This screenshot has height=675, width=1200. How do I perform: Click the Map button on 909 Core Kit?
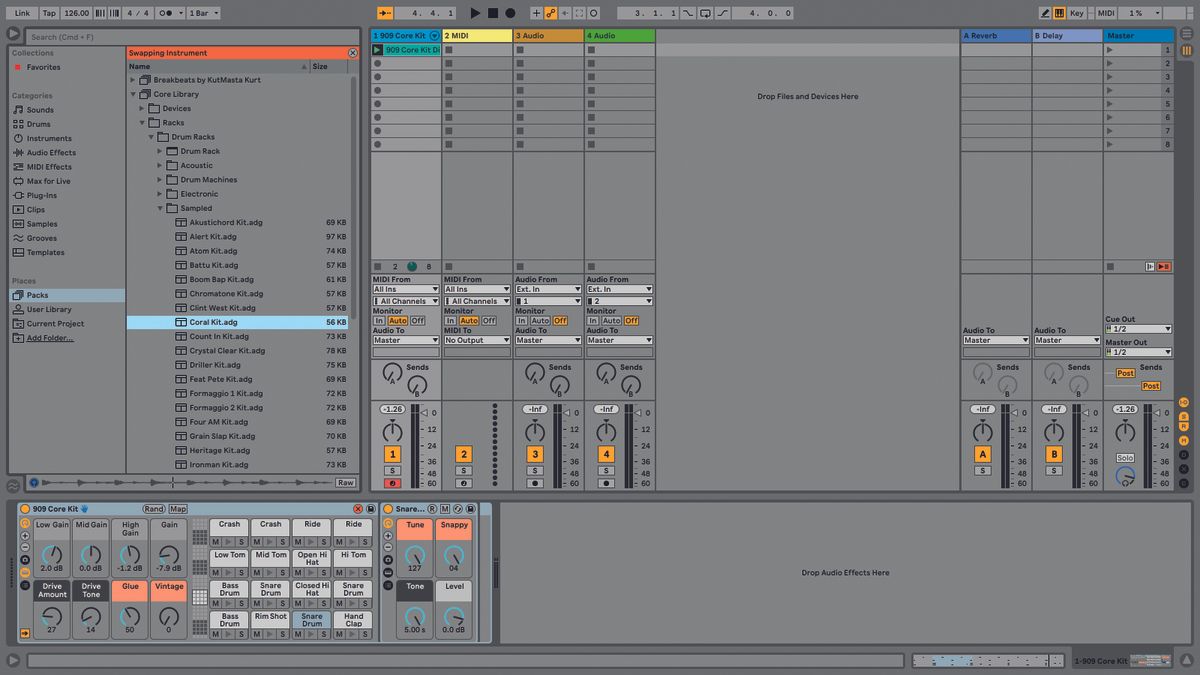pyautogui.click(x=177, y=508)
